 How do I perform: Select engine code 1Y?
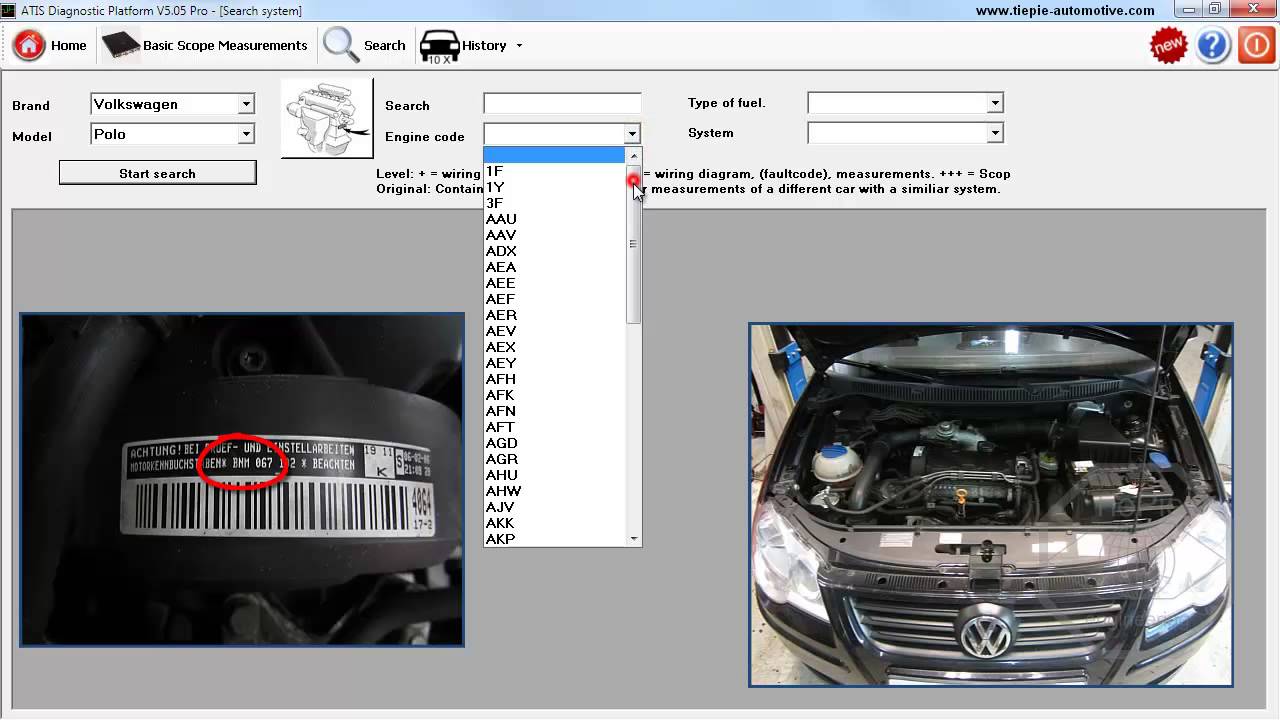pyautogui.click(x=555, y=187)
